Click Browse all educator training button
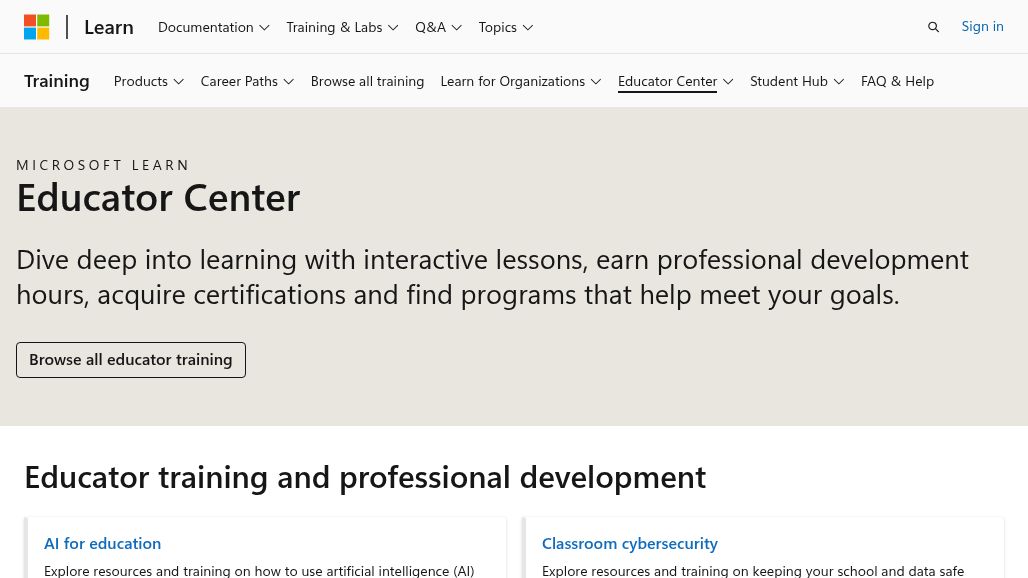The height and width of the screenshot is (578, 1028). pyautogui.click(x=131, y=360)
